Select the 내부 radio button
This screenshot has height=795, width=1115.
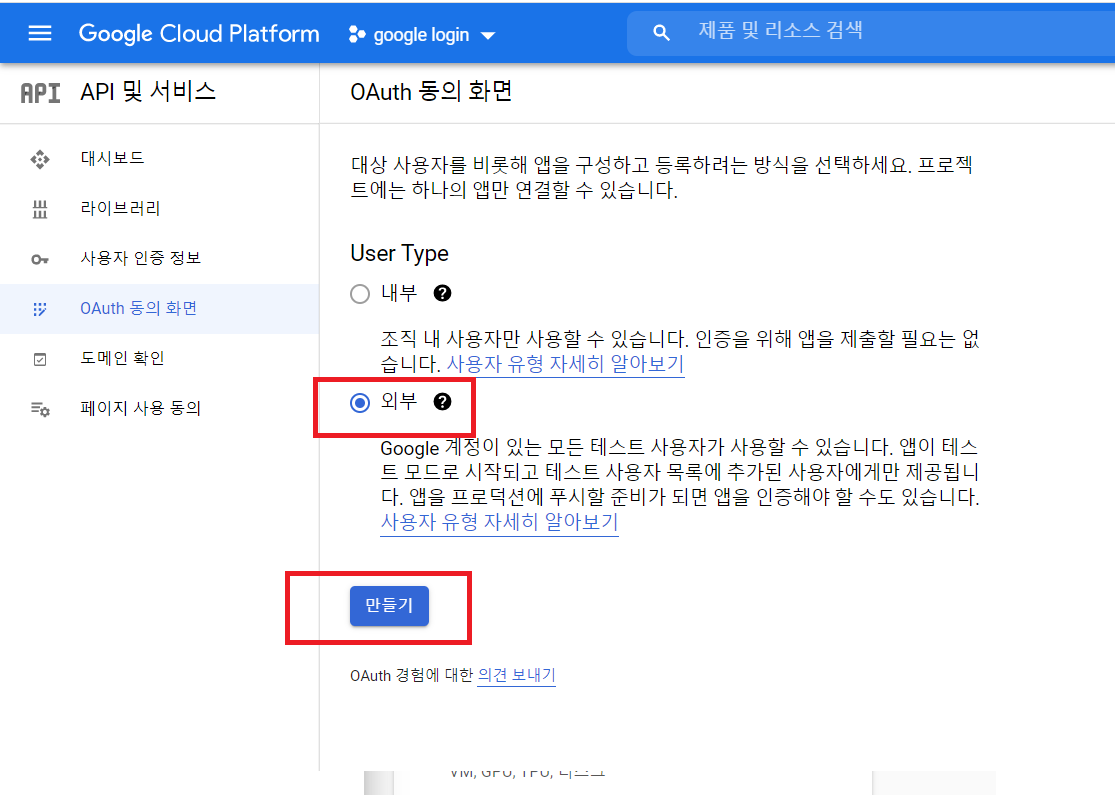[x=360, y=294]
